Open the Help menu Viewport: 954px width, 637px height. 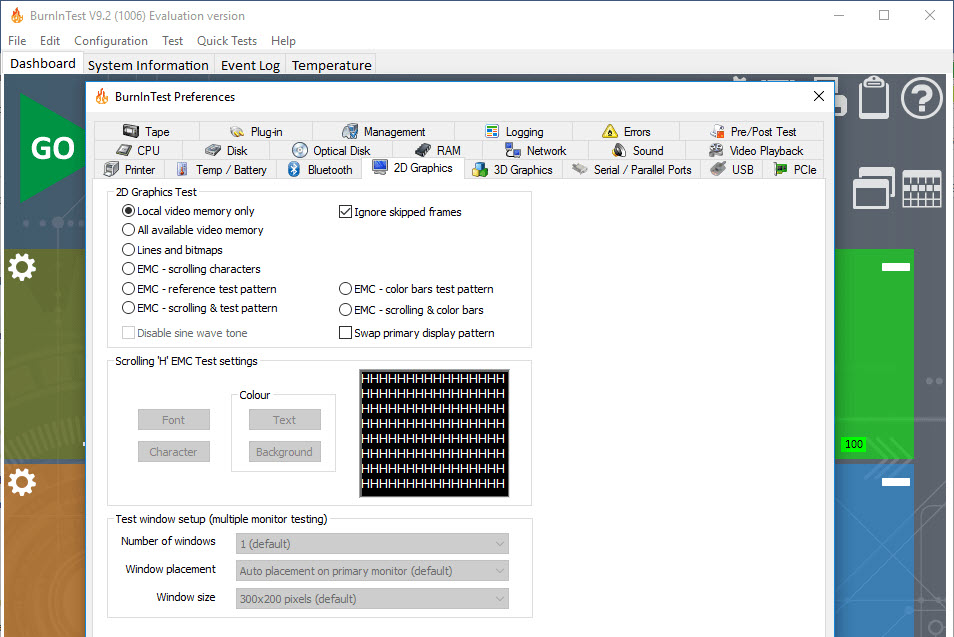tap(283, 41)
